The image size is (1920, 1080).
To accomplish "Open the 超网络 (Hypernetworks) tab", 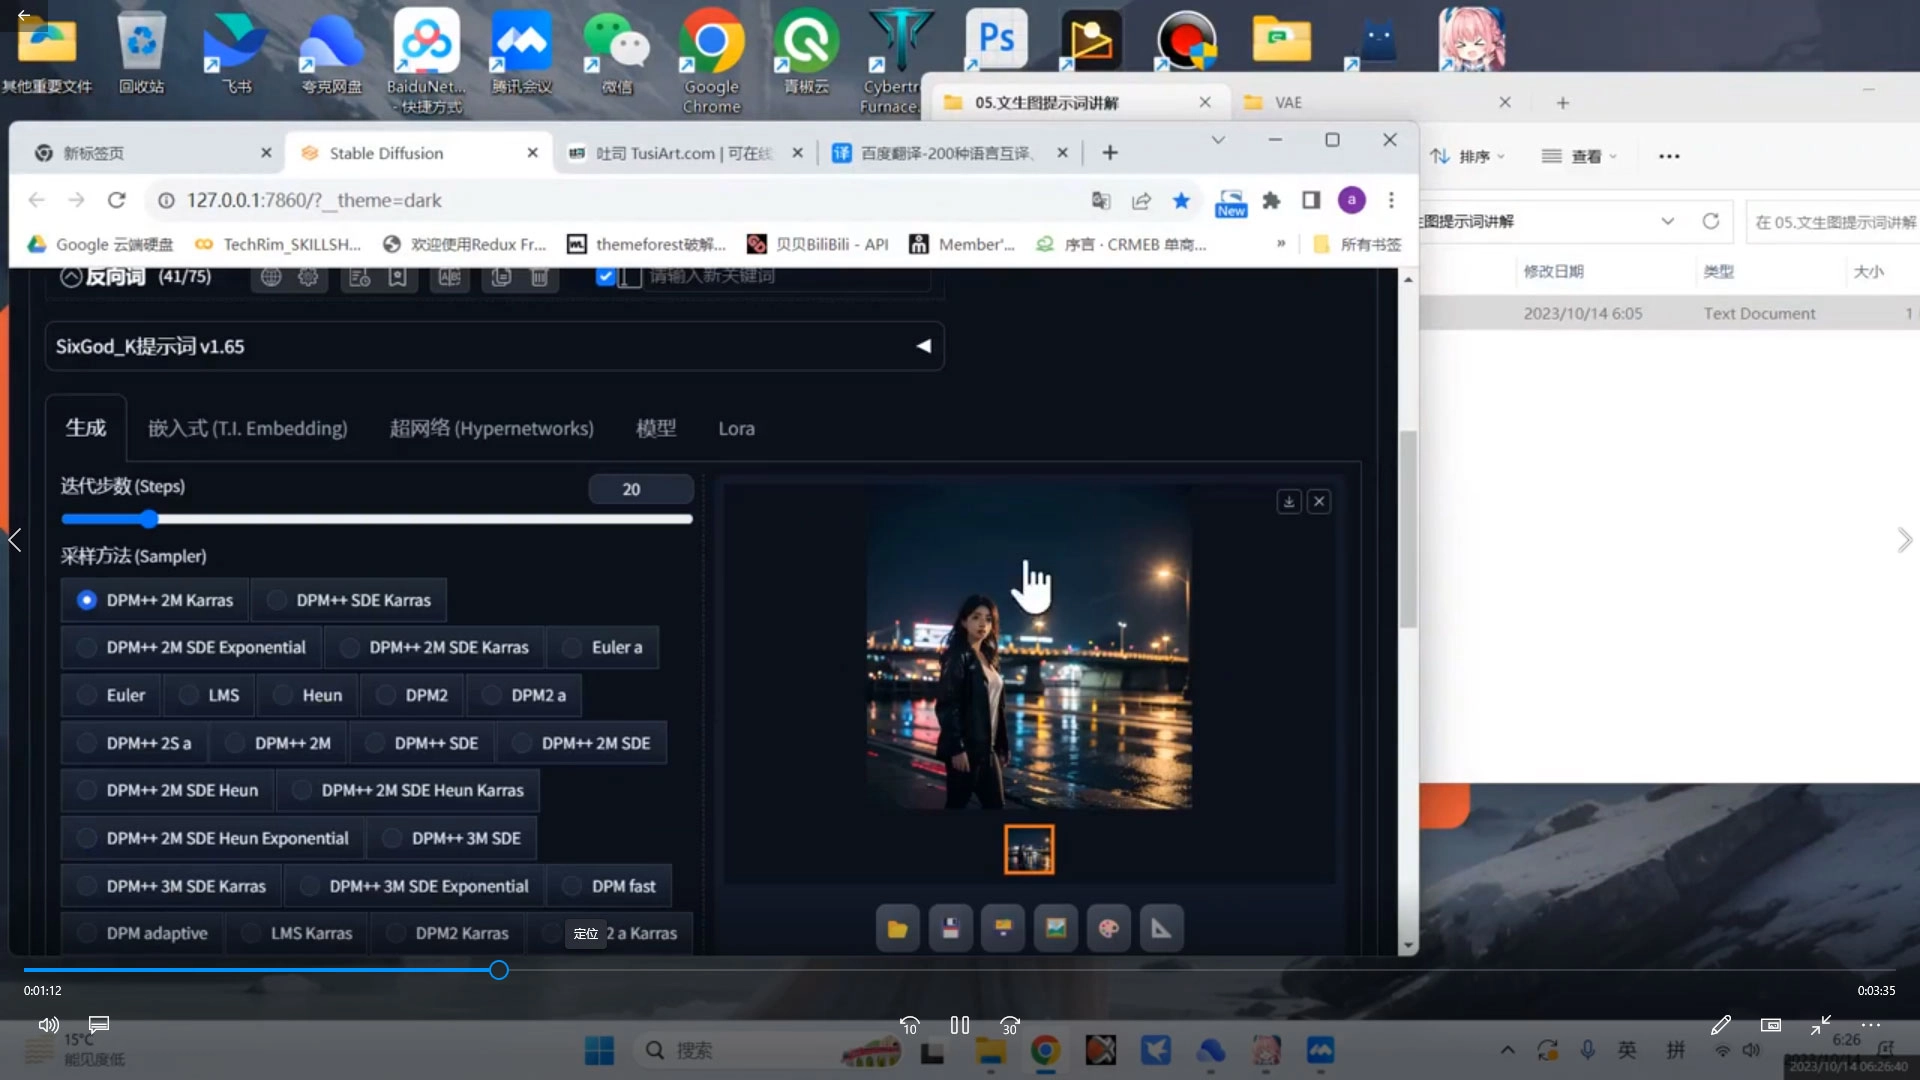I will [x=491, y=428].
